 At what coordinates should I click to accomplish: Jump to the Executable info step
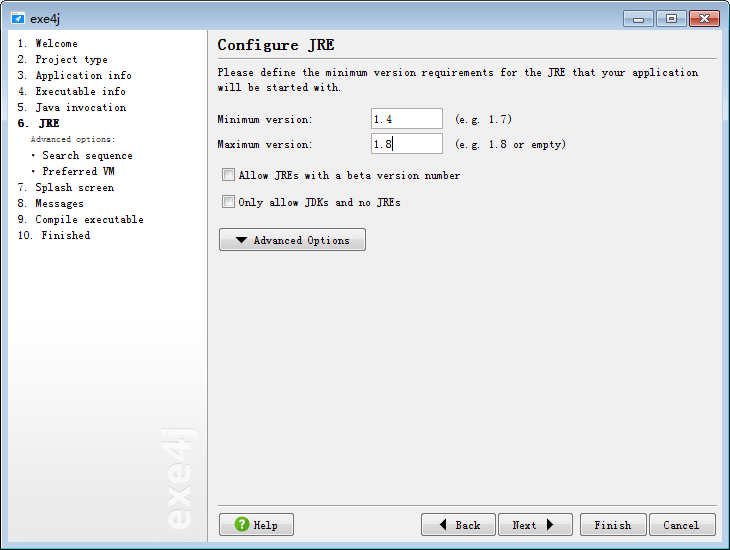click(x=80, y=92)
